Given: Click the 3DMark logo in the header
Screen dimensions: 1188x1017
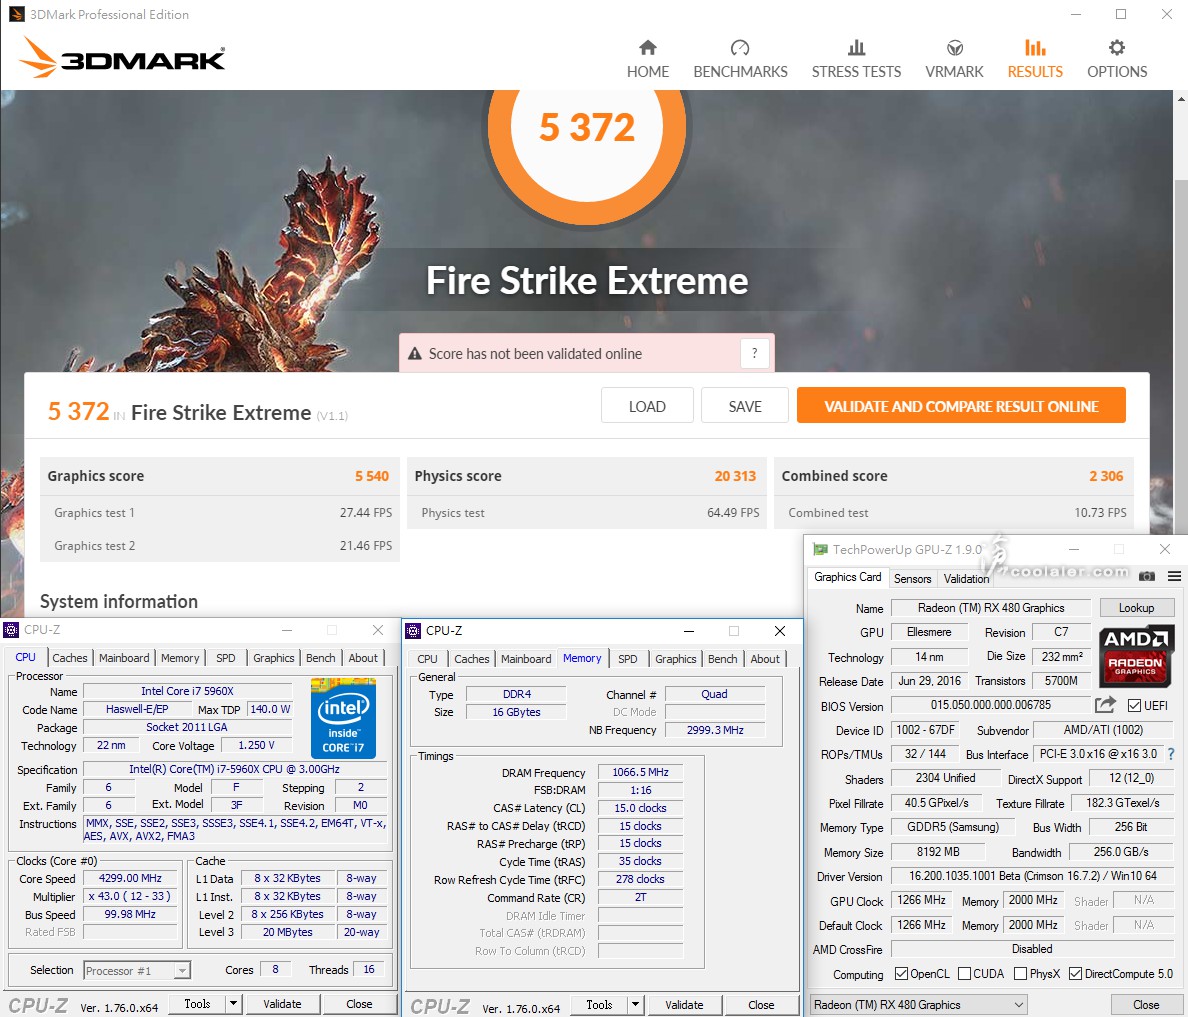Looking at the screenshot, I should tap(122, 58).
